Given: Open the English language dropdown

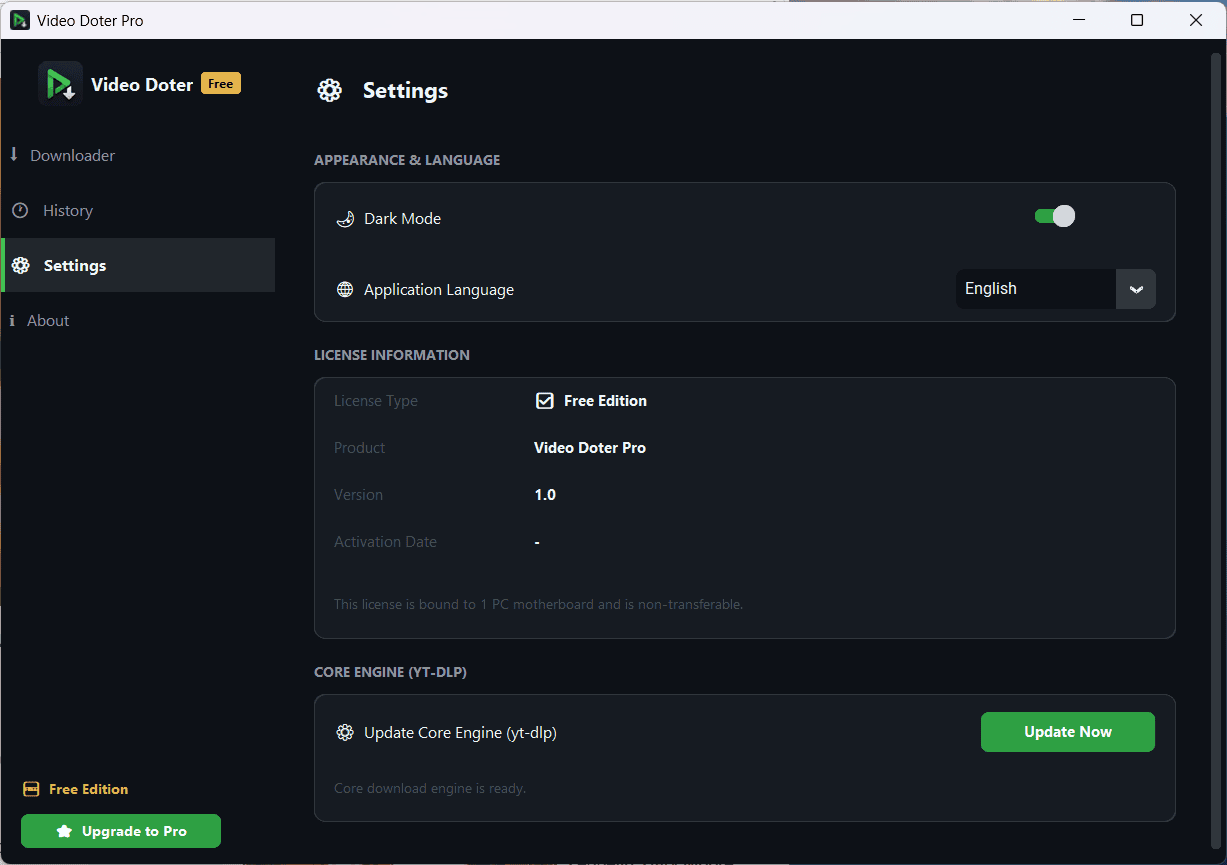Looking at the screenshot, I should click(1056, 289).
